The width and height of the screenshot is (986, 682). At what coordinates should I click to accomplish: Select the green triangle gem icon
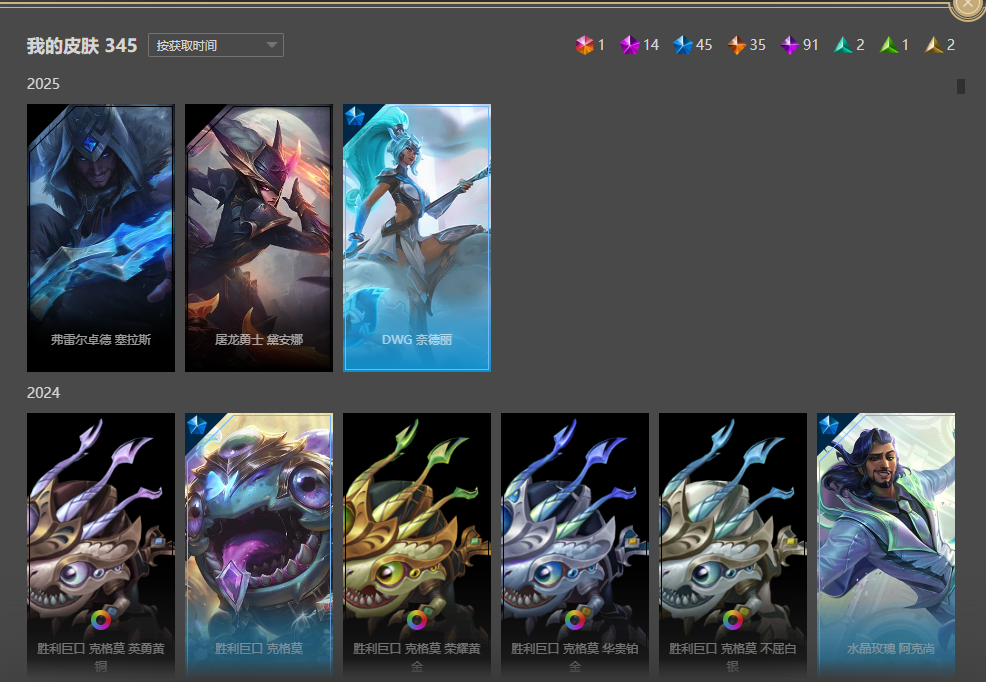tap(889, 45)
